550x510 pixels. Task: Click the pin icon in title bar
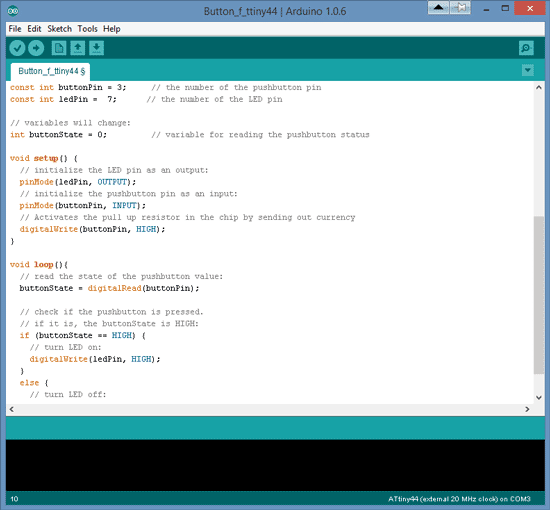[x=460, y=8]
